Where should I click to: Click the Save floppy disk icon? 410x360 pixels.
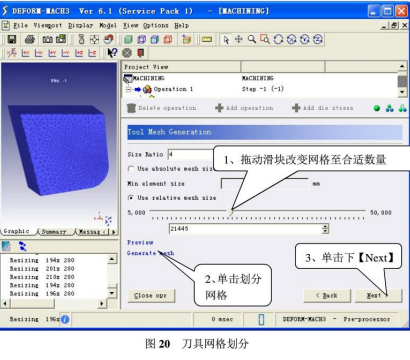pyautogui.click(x=12, y=39)
